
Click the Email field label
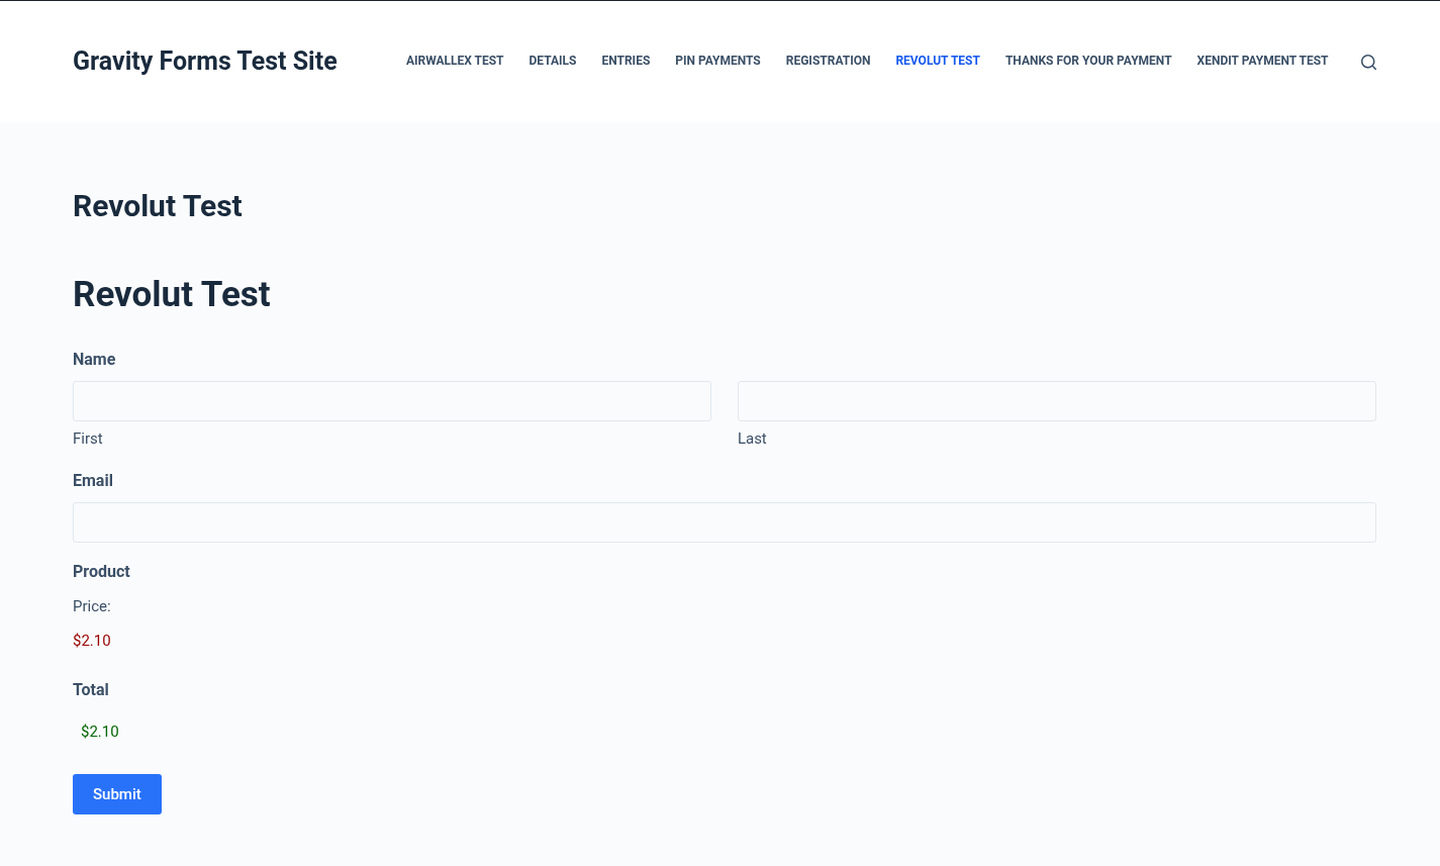click(x=93, y=480)
